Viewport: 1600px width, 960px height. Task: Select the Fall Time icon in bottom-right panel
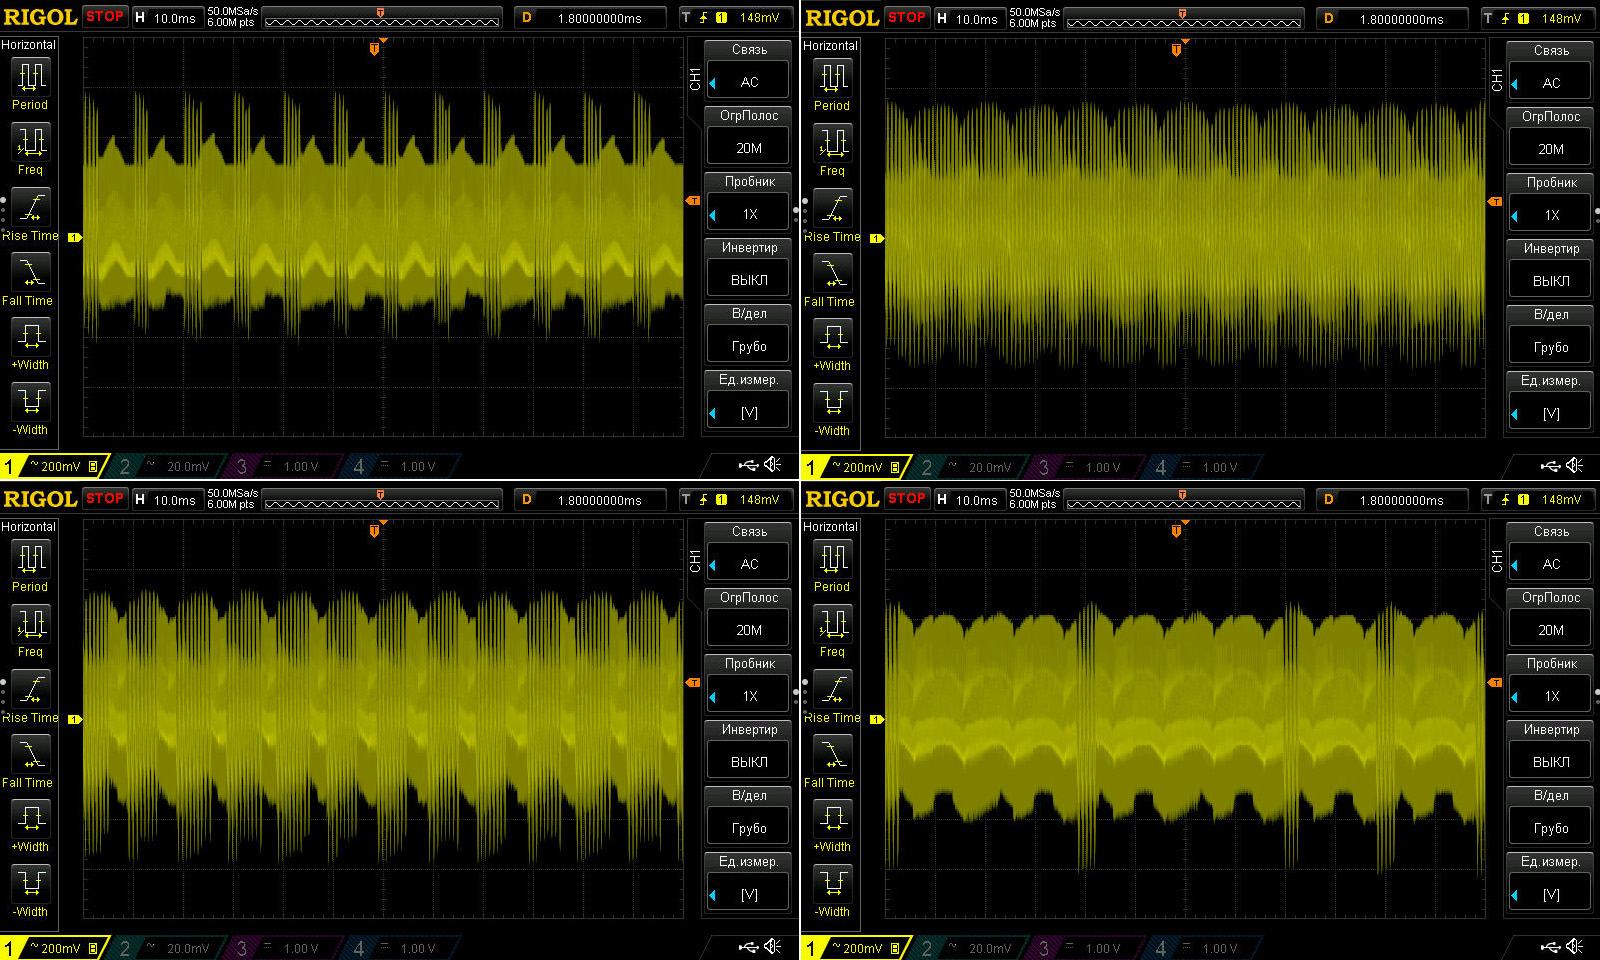click(x=832, y=754)
